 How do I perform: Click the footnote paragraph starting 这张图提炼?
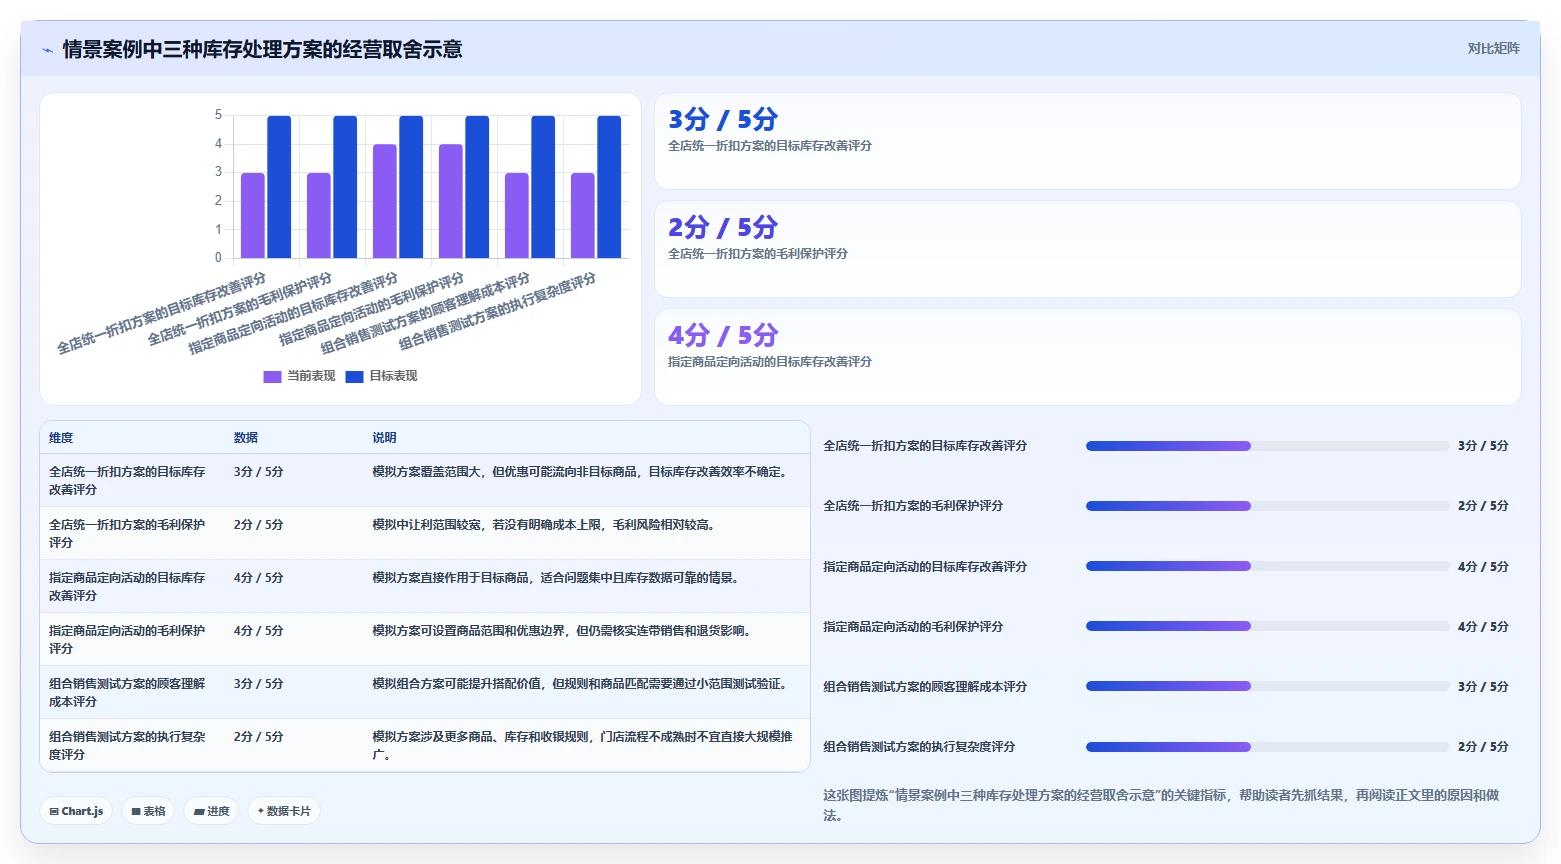tap(1161, 805)
